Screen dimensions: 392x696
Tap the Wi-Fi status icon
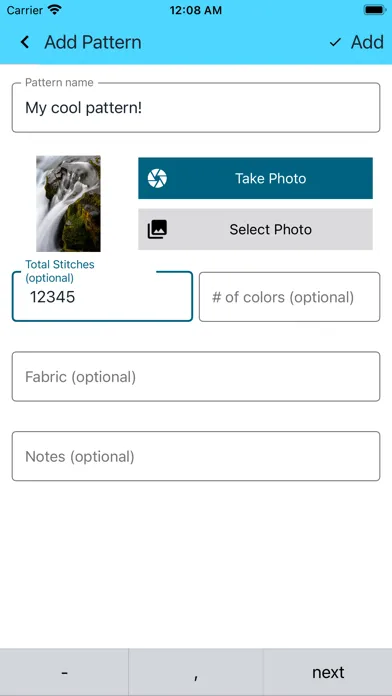click(x=55, y=10)
